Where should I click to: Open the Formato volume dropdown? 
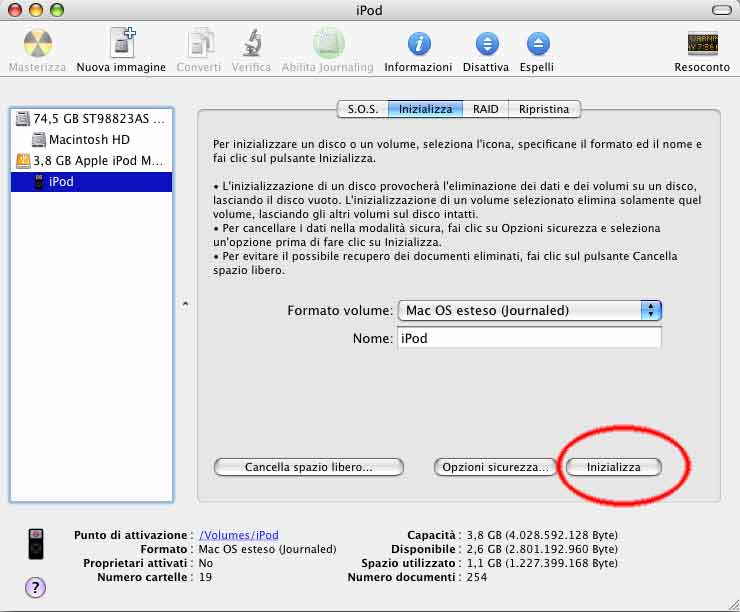[530, 310]
